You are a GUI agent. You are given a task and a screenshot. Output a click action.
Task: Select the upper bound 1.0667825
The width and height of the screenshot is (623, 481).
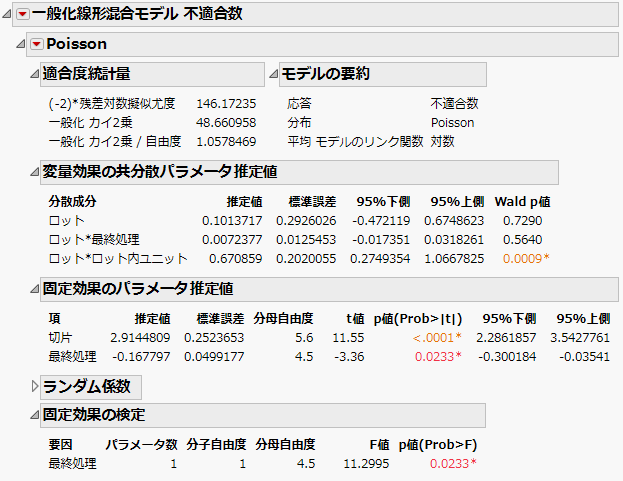click(x=454, y=259)
